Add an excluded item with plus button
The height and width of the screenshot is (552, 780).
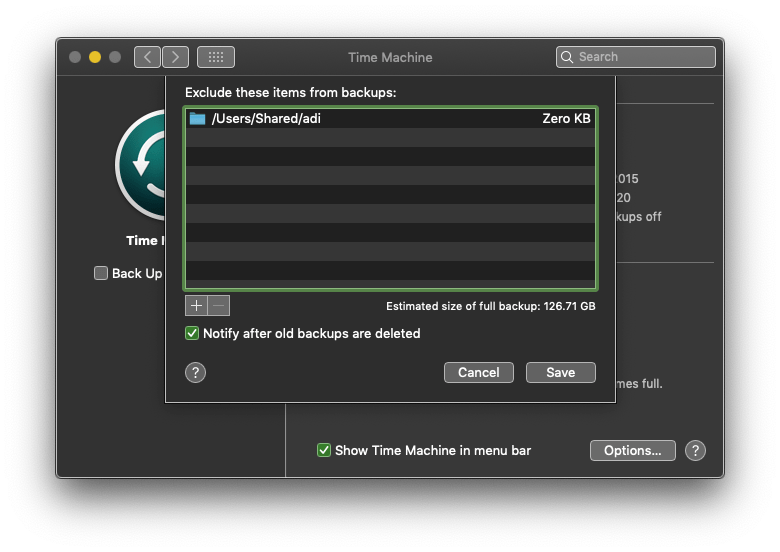(196, 305)
